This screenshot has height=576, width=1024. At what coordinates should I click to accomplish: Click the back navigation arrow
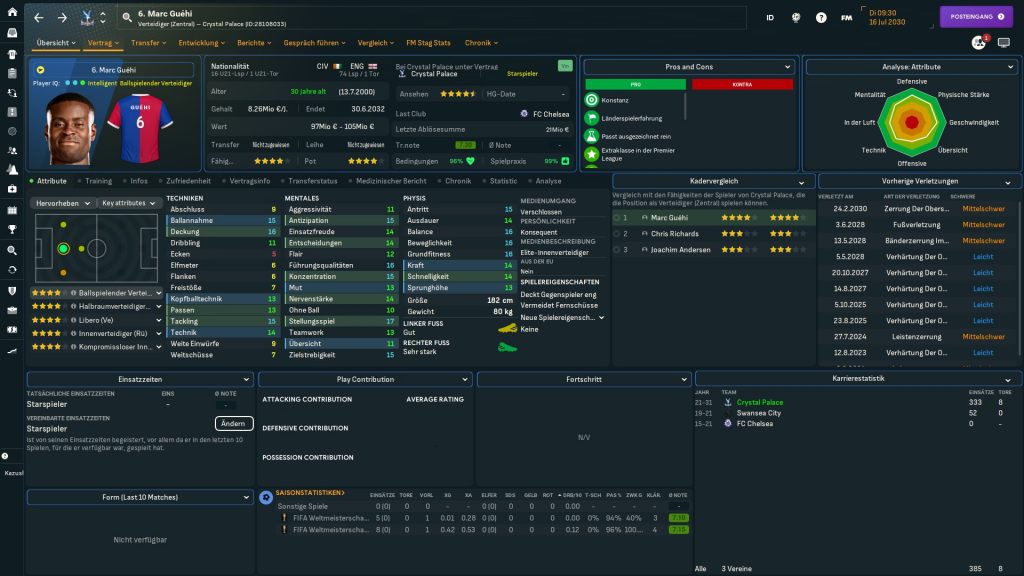tap(39, 18)
